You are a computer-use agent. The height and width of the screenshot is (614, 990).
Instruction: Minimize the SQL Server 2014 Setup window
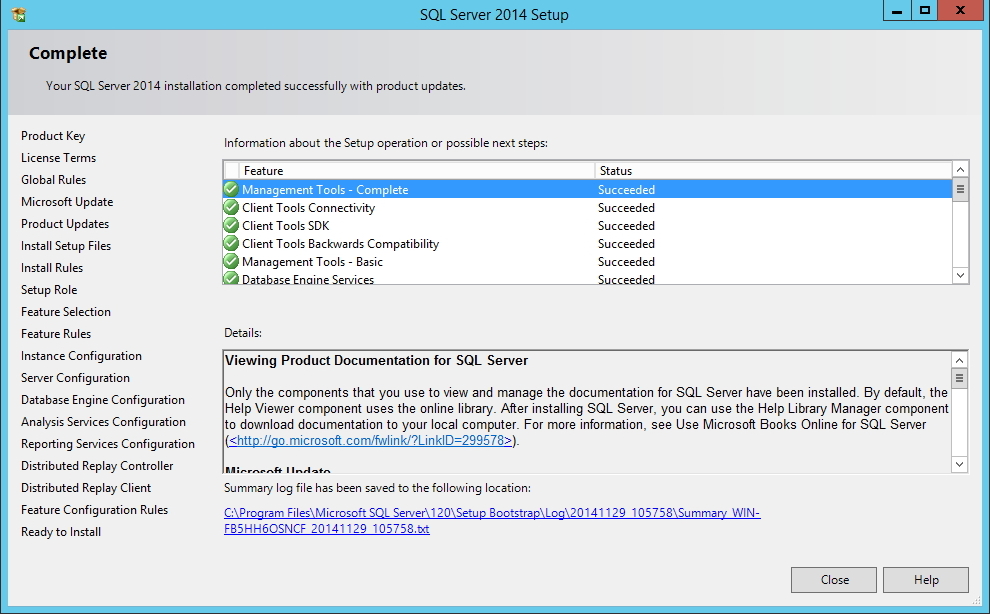click(897, 11)
